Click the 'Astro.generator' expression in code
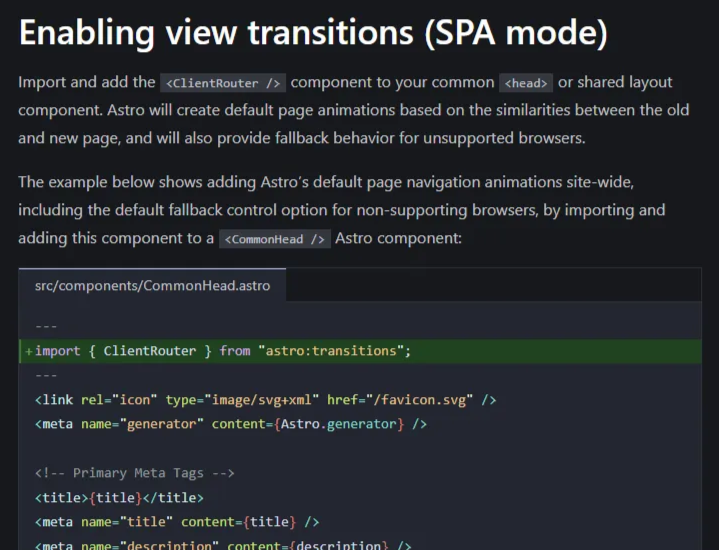The width and height of the screenshot is (719, 550). click(x=338, y=424)
